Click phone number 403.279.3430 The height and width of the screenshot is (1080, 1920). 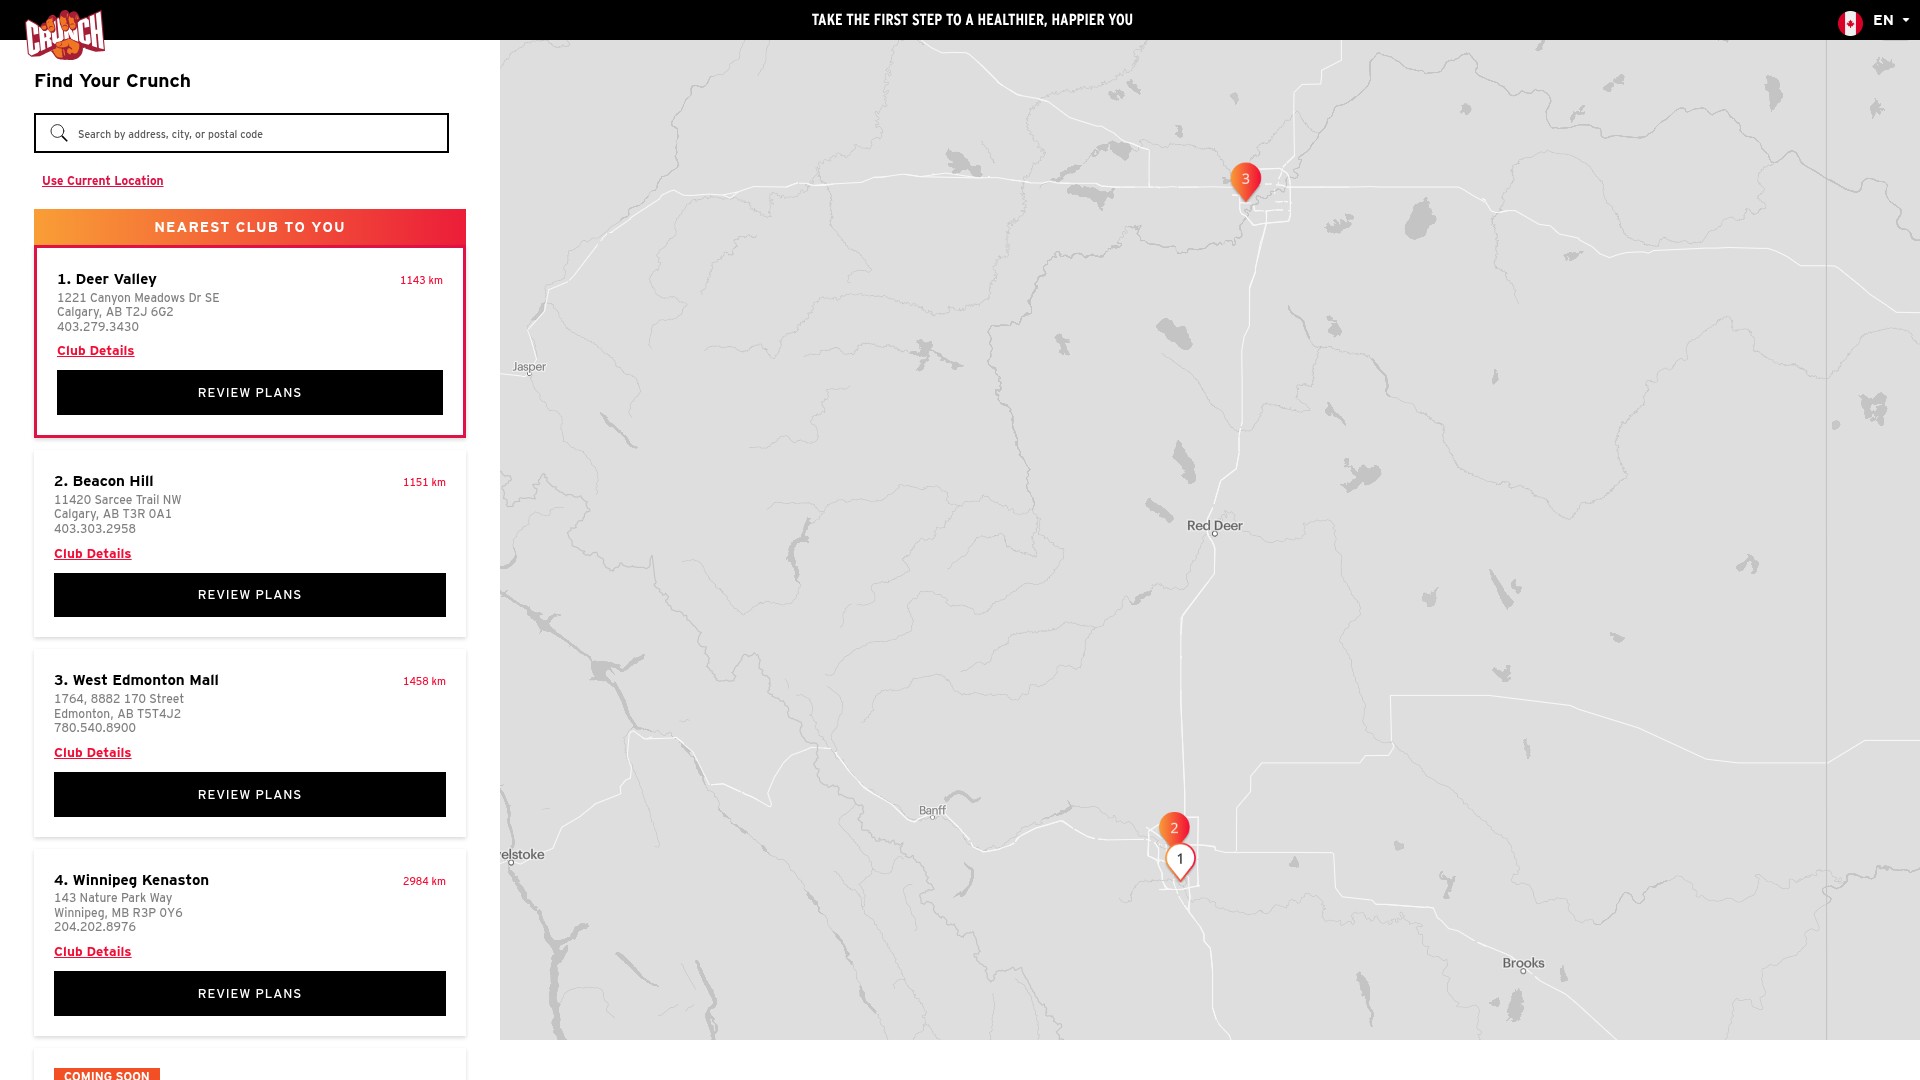[x=98, y=327]
